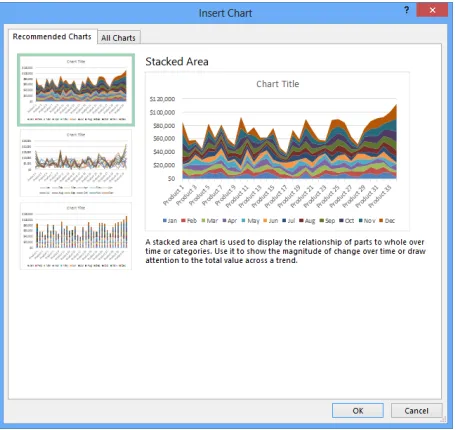456x430 pixels.
Task: Click the $80,000 axis label
Action: 164,126
